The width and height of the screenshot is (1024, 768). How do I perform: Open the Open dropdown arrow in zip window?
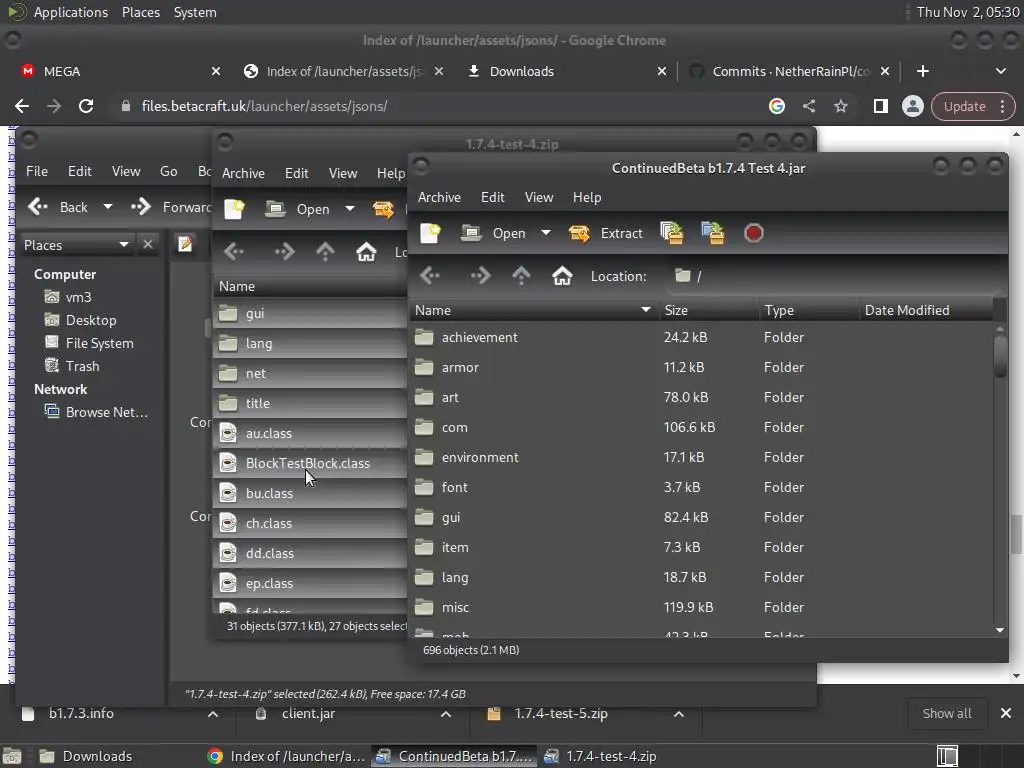350,209
